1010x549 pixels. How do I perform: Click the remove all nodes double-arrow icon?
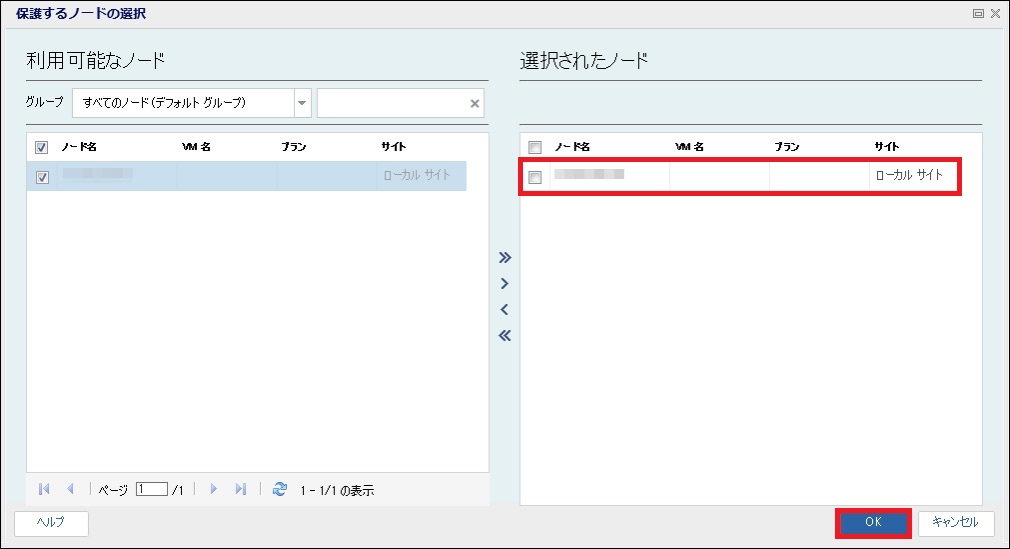click(x=505, y=336)
